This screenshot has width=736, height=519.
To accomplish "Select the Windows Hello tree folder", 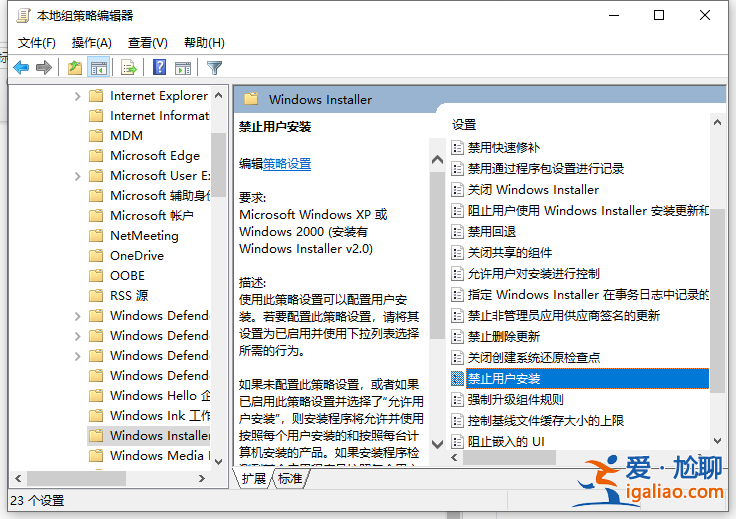I will click(x=149, y=396).
